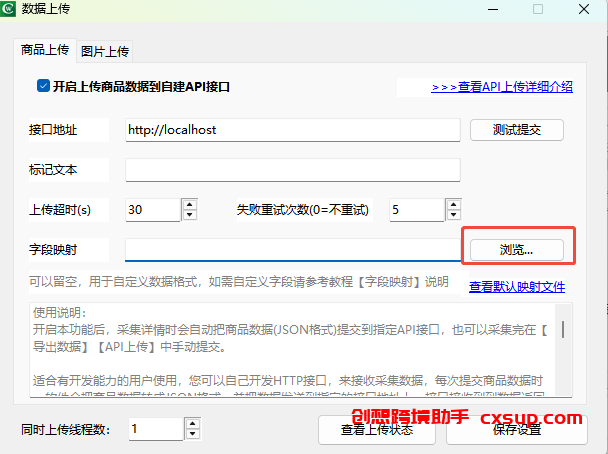Image resolution: width=608 pixels, height=454 pixels.
Task: Decrease 上传超时 value with down arrow
Action: click(189, 215)
